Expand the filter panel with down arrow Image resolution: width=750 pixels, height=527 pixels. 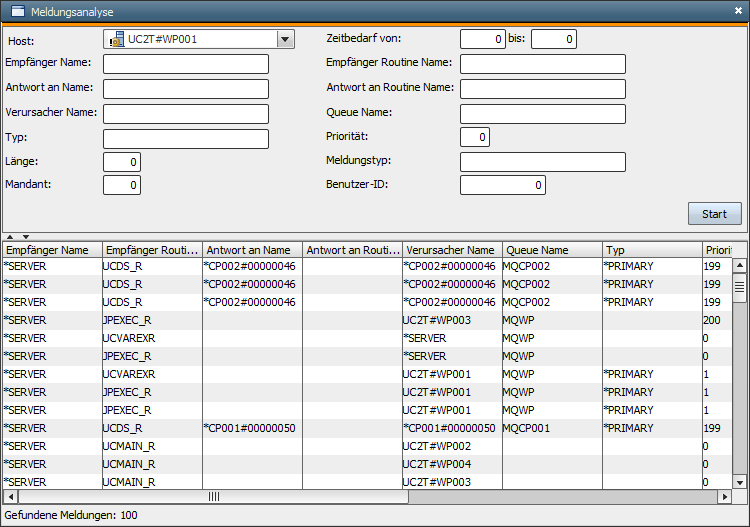(x=26, y=236)
